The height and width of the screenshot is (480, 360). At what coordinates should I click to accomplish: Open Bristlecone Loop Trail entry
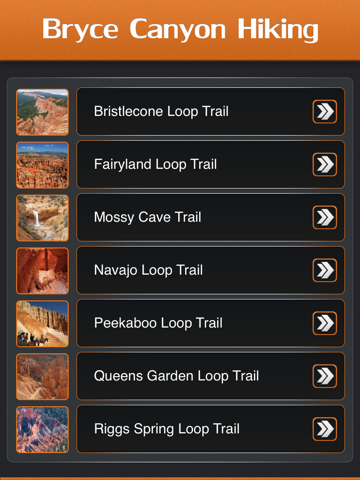tap(210, 112)
